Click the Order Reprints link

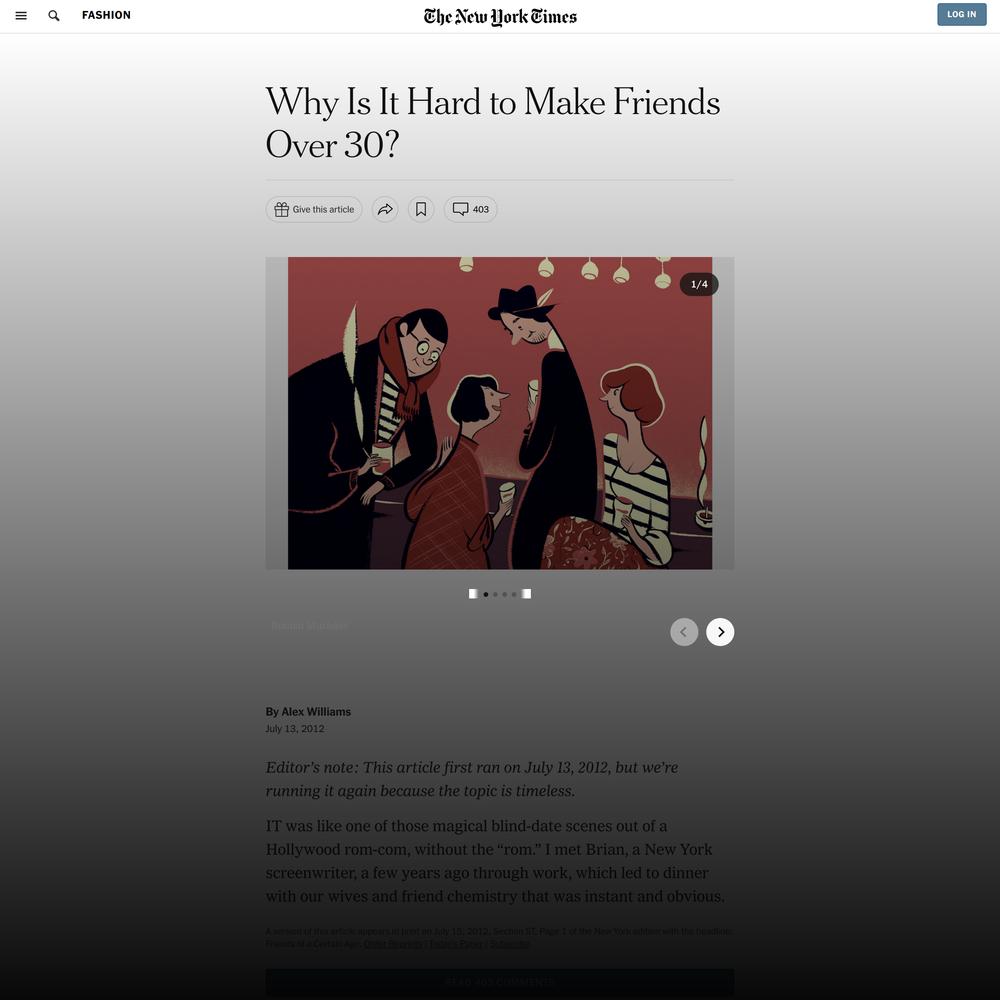click(x=393, y=944)
